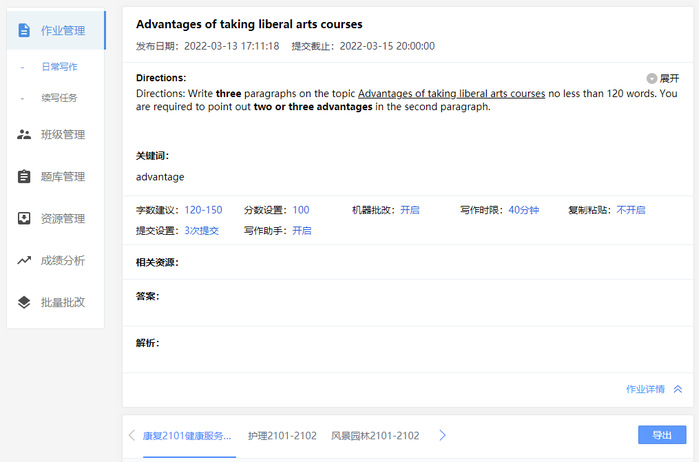The image size is (699, 462).
Task: Click the 作业管理 document icon
Action: click(25, 30)
